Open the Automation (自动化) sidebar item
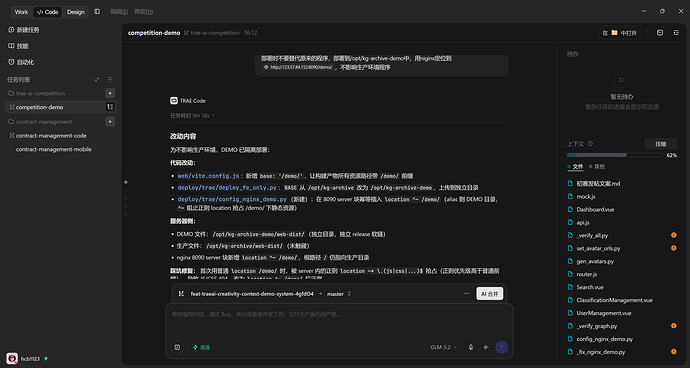 pyautogui.click(x=21, y=62)
